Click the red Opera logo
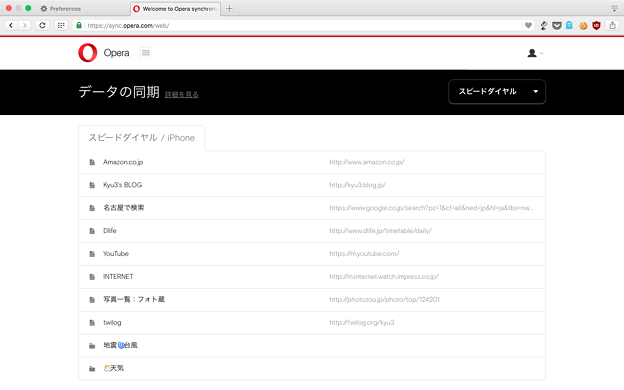 tap(88, 53)
